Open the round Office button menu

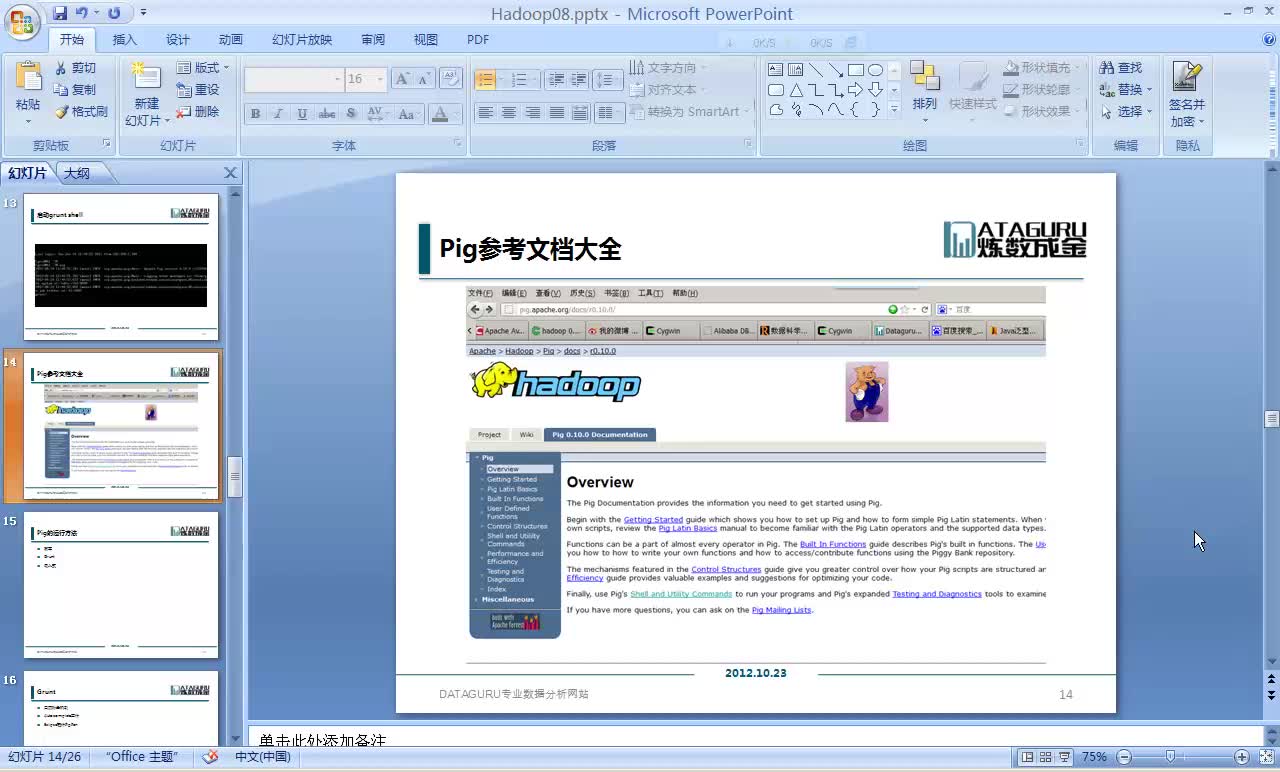(x=22, y=20)
